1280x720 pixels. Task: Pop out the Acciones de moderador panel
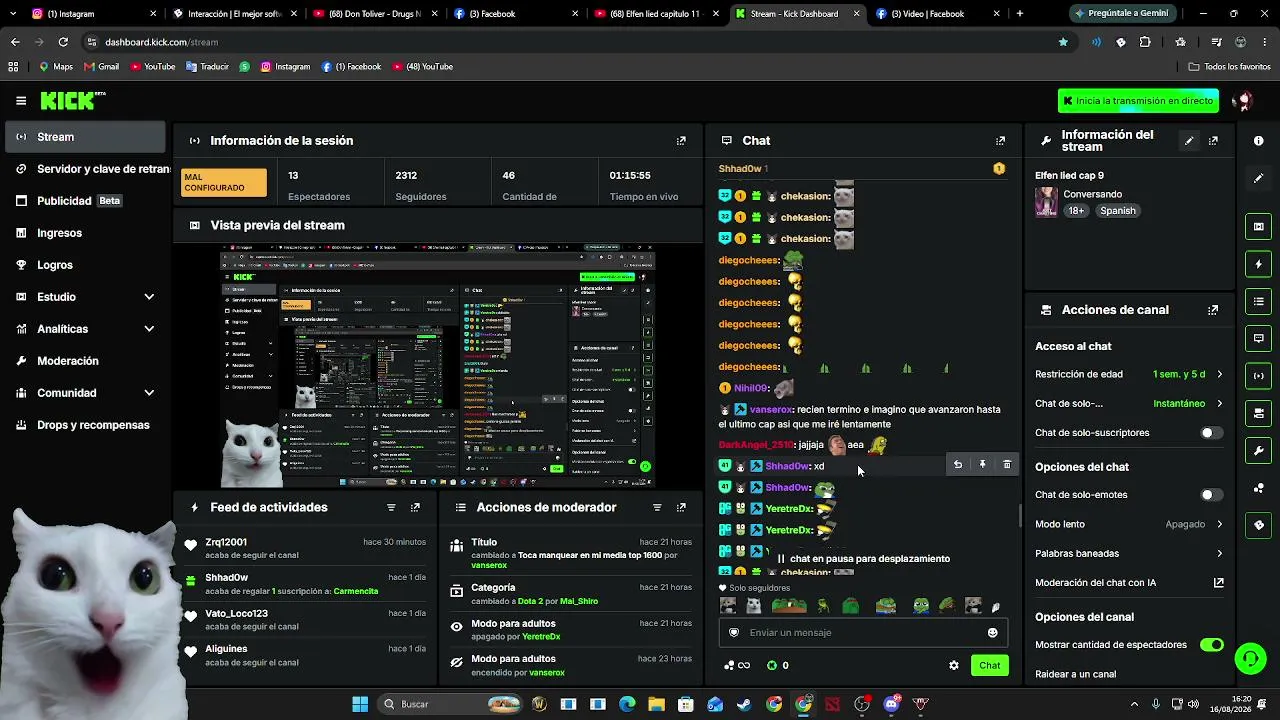point(681,508)
